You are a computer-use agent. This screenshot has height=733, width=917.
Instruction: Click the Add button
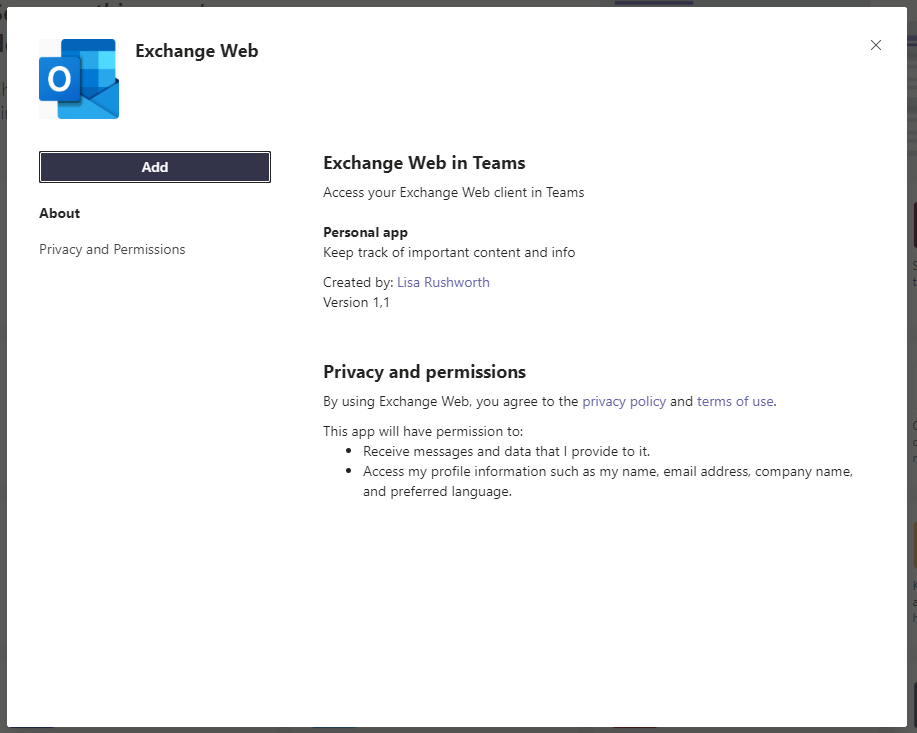pos(155,167)
